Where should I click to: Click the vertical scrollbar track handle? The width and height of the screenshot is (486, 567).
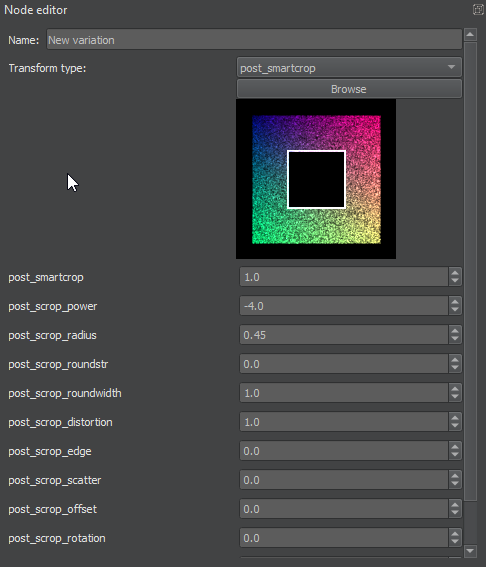[470, 271]
